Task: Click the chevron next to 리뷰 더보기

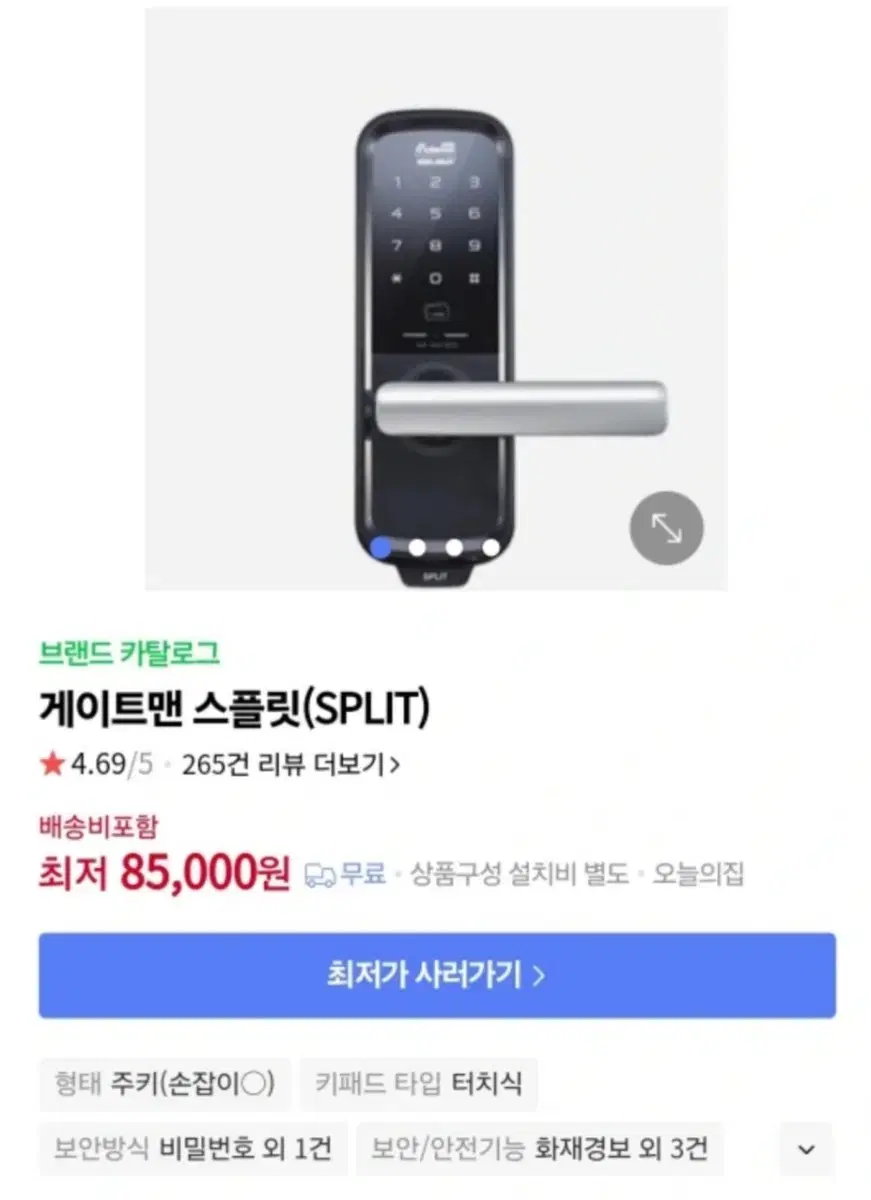Action: pyautogui.click(x=395, y=766)
